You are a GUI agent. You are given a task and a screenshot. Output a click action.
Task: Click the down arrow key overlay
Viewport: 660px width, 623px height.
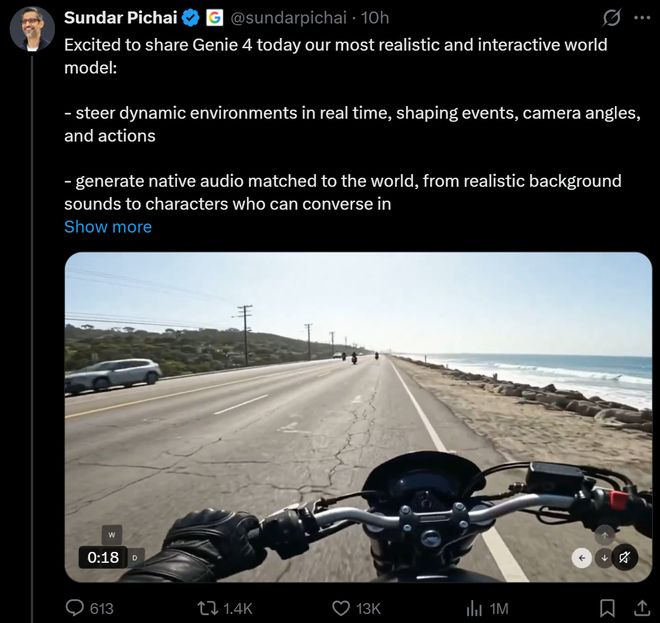tap(604, 558)
